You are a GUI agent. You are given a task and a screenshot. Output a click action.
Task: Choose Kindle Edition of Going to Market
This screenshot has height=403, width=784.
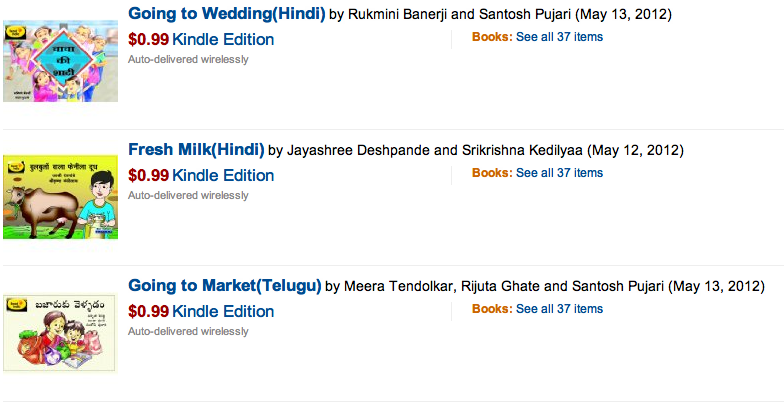point(223,311)
